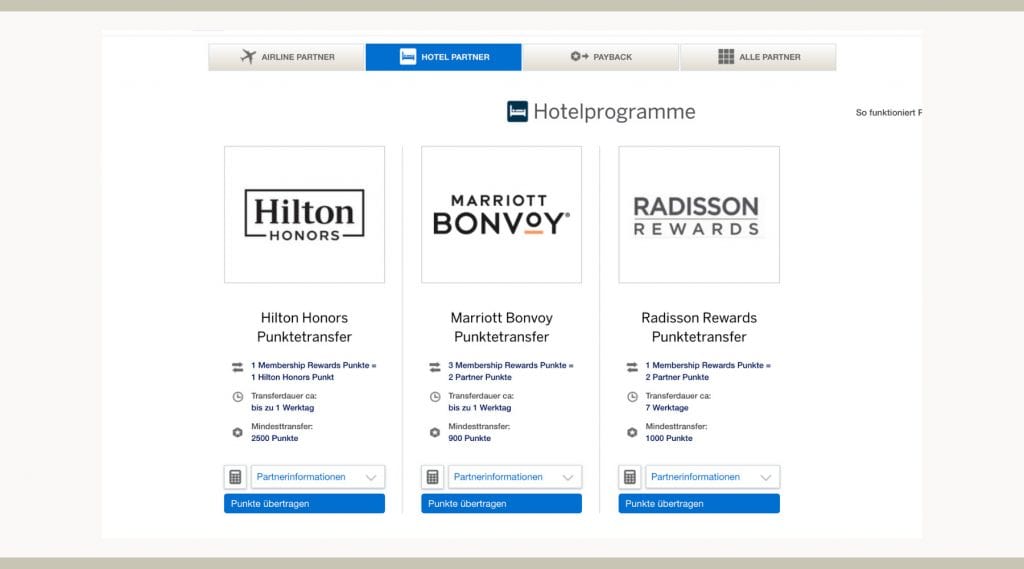Click 'Radisson Rewards Punktetransfer' title
The width and height of the screenshot is (1024, 569).
tap(699, 327)
